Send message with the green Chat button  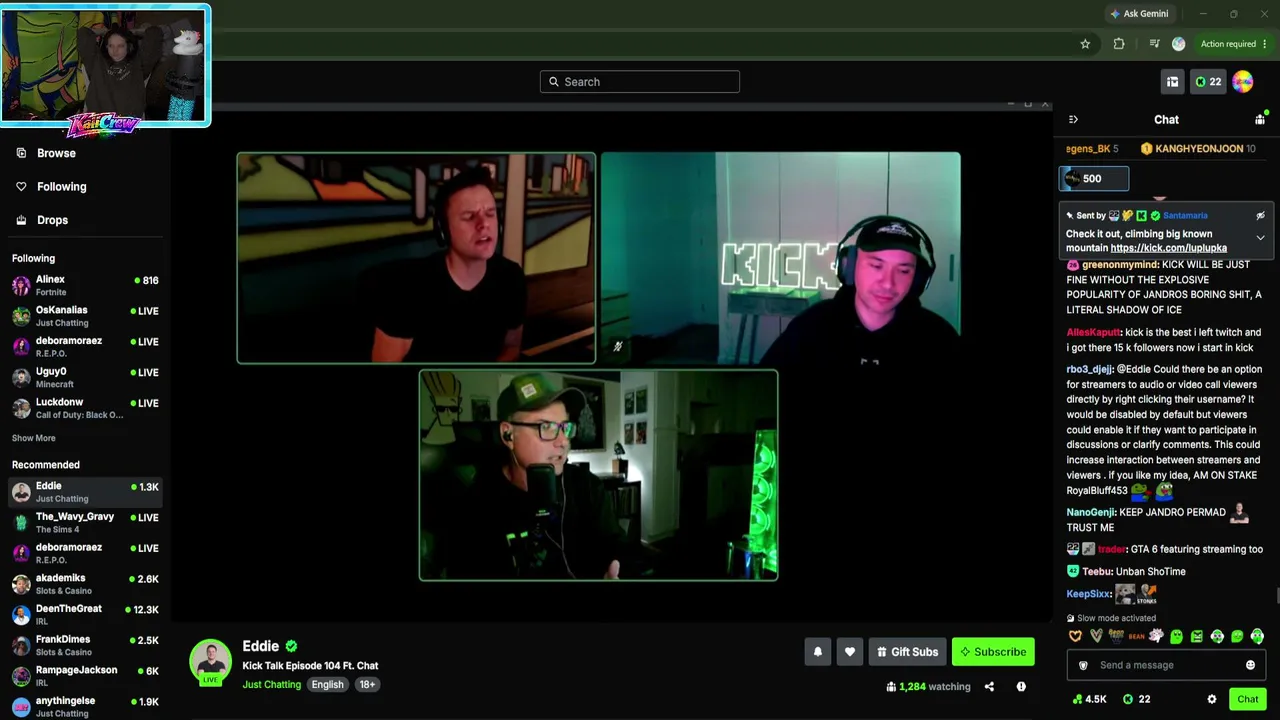click(1247, 700)
